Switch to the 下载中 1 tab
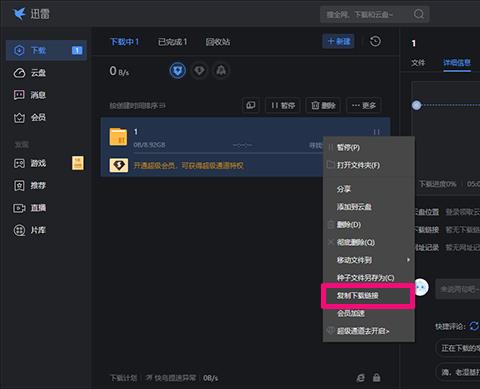 [x=124, y=42]
